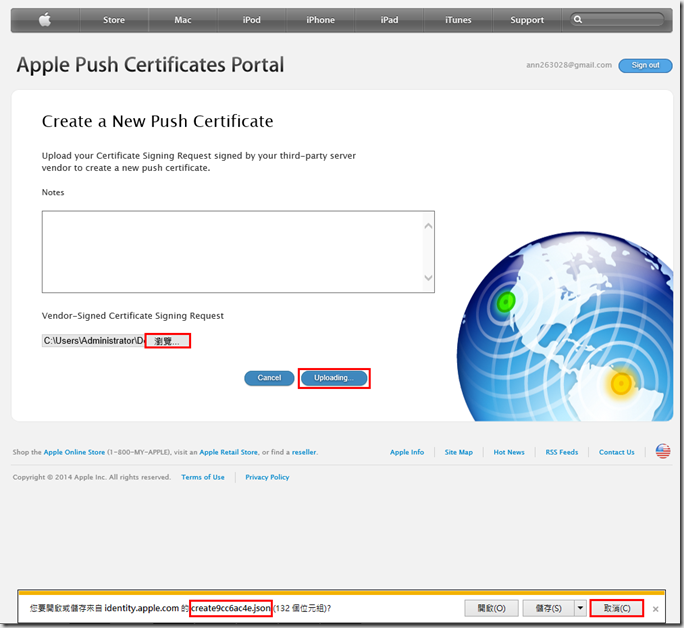The width and height of the screenshot is (684, 628).
Task: Click the Apple logo in navigation bar
Action: coord(44,19)
